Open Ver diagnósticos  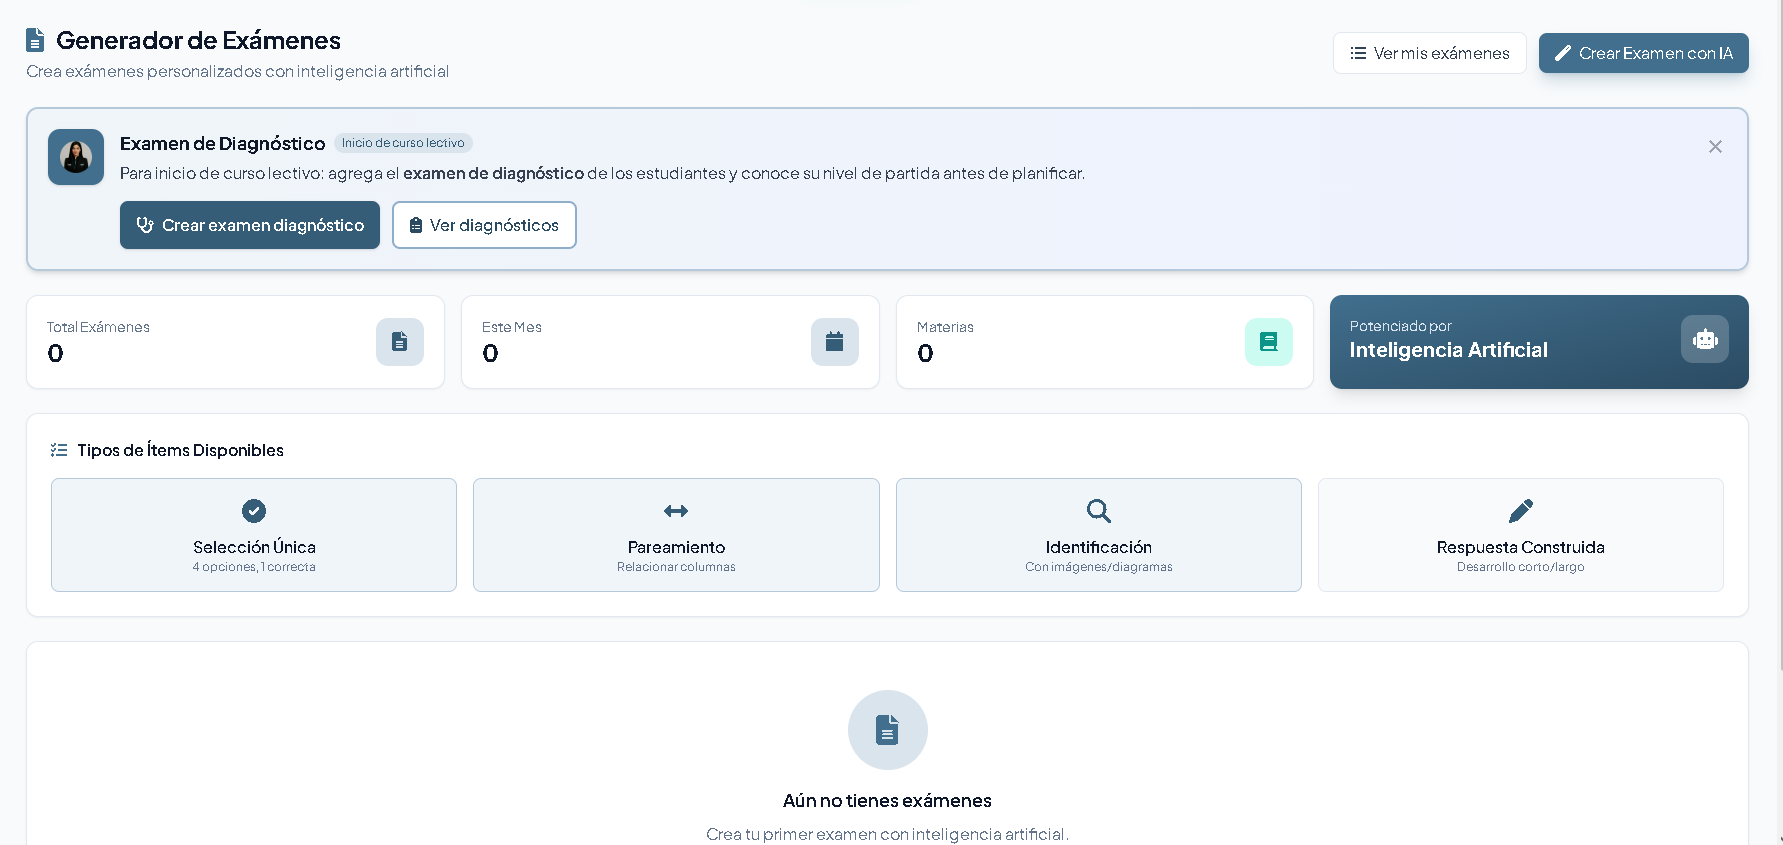pos(484,225)
